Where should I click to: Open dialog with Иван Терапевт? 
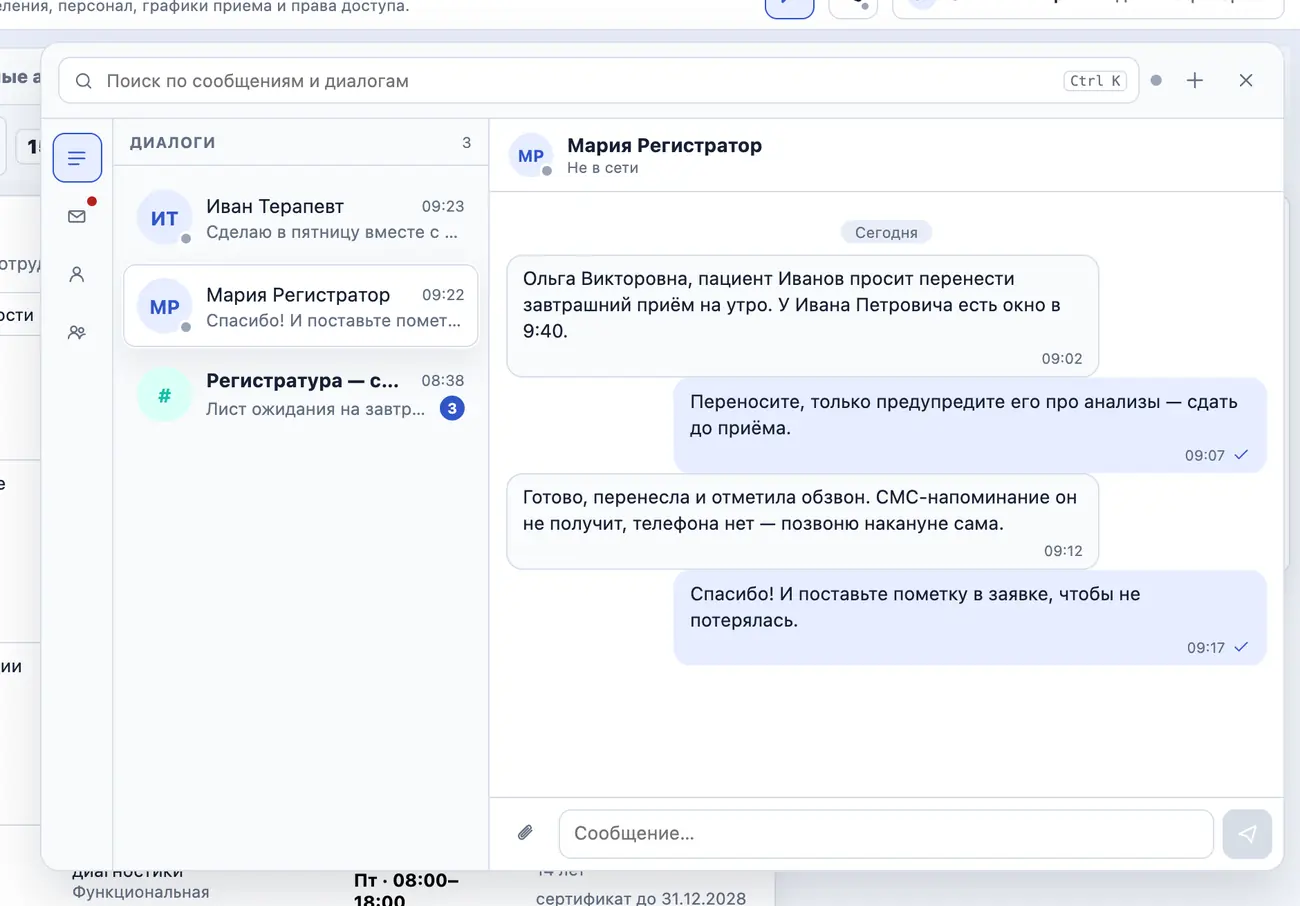click(x=301, y=219)
